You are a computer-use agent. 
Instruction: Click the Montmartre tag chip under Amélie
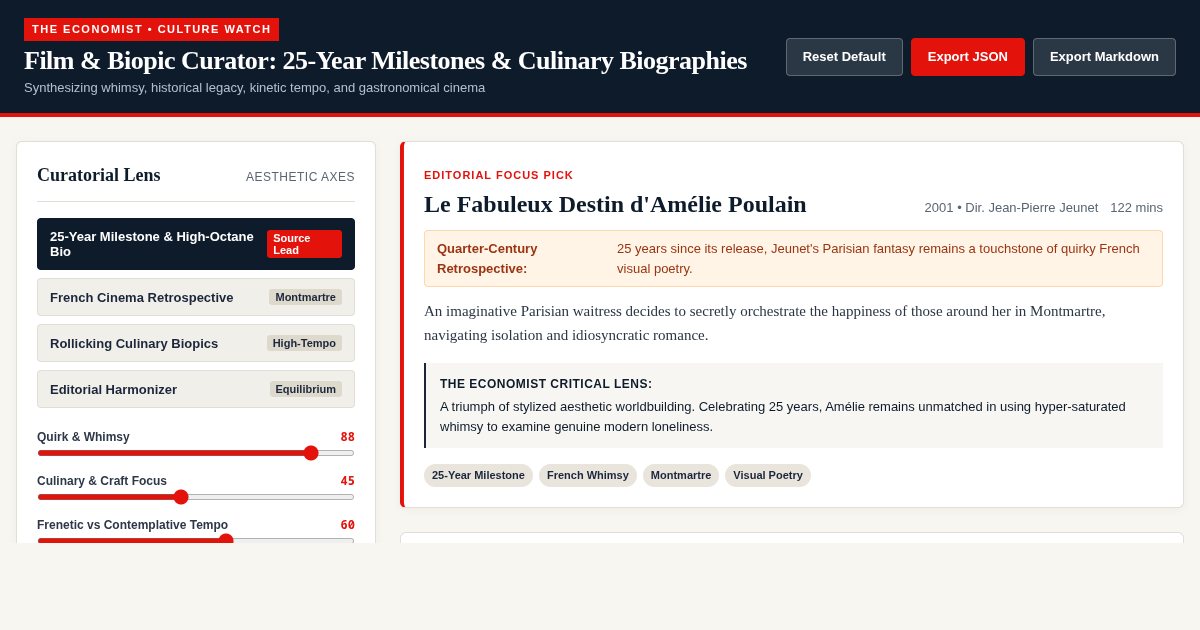coord(681,475)
